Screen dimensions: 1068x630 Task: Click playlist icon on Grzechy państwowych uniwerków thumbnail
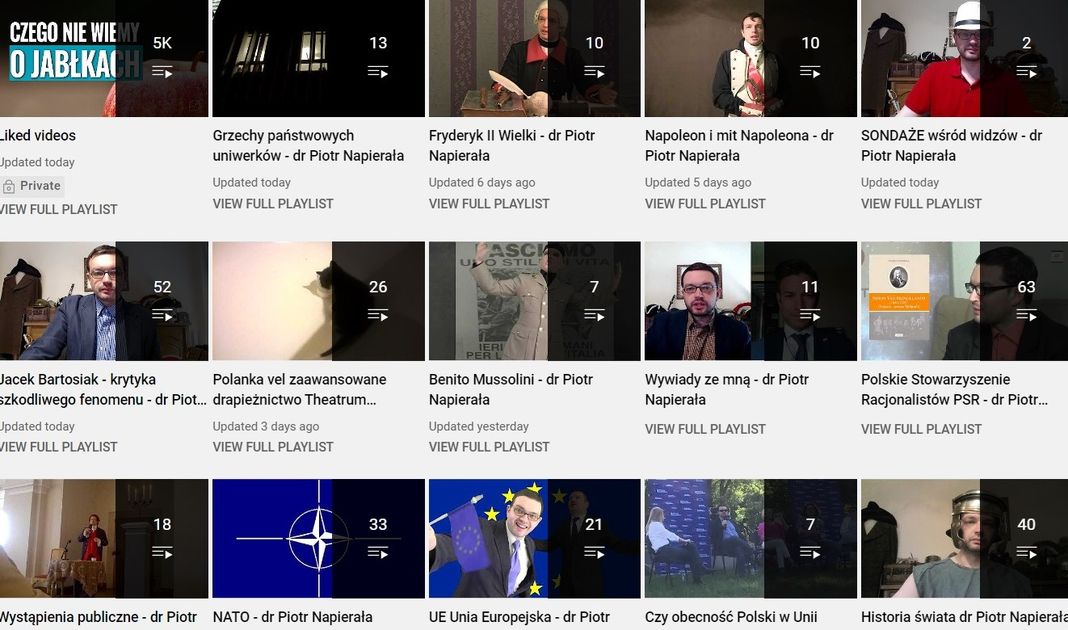pos(378,72)
